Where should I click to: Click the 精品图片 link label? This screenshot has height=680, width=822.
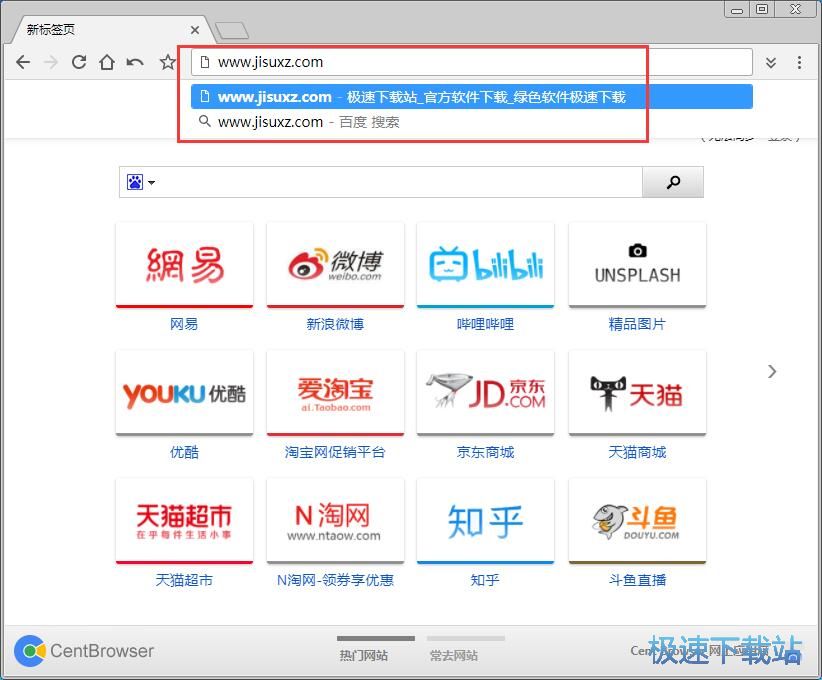pyautogui.click(x=637, y=324)
